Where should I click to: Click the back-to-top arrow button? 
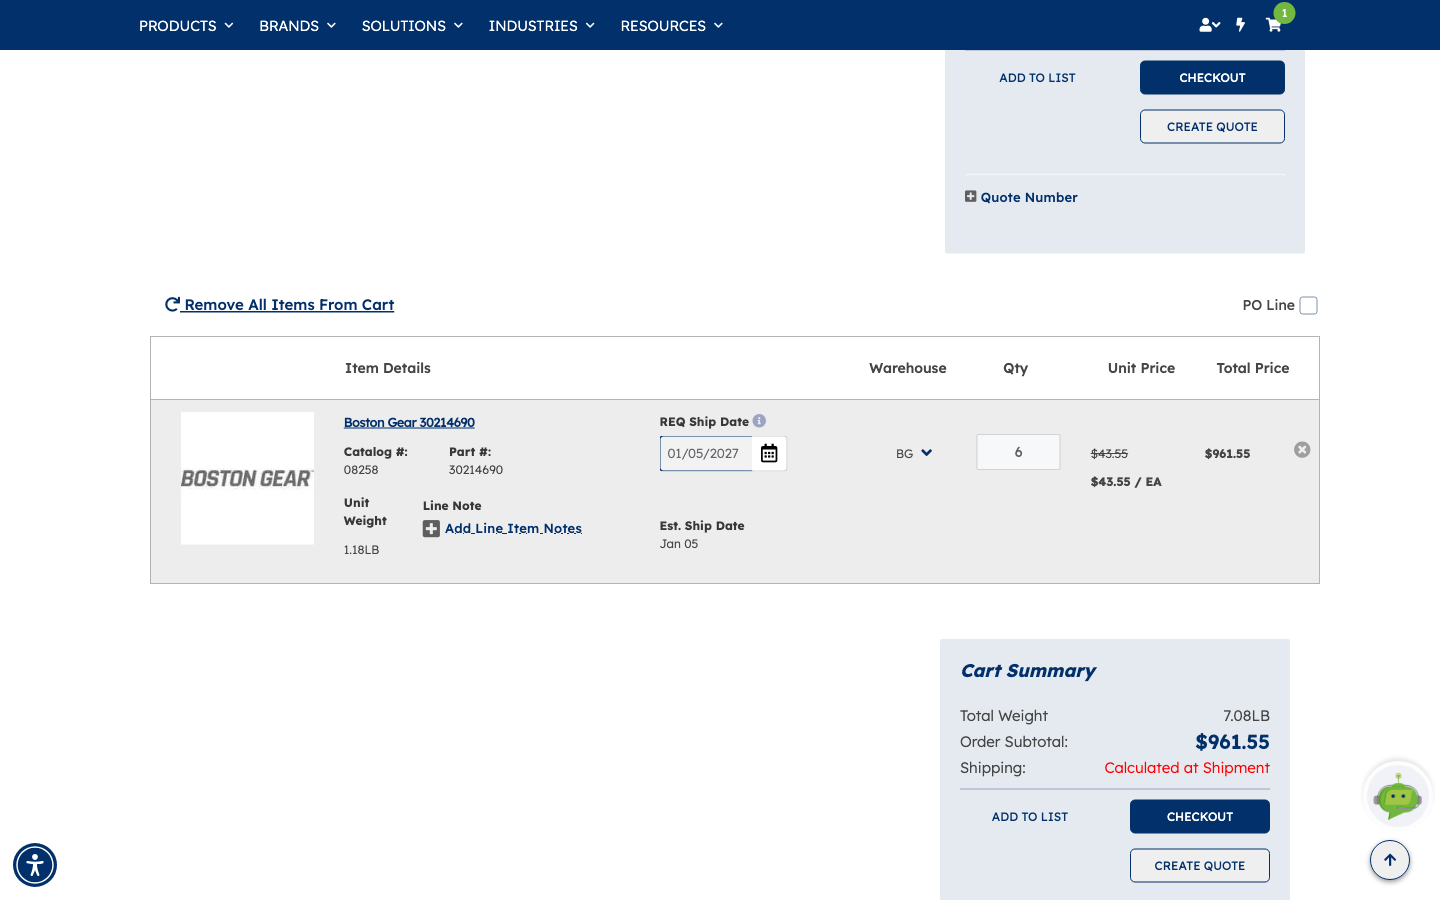click(1390, 860)
